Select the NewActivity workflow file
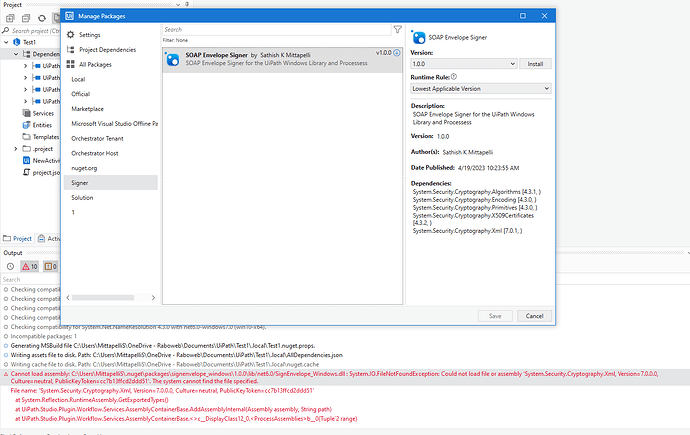The width and height of the screenshot is (690, 435). coord(46,161)
